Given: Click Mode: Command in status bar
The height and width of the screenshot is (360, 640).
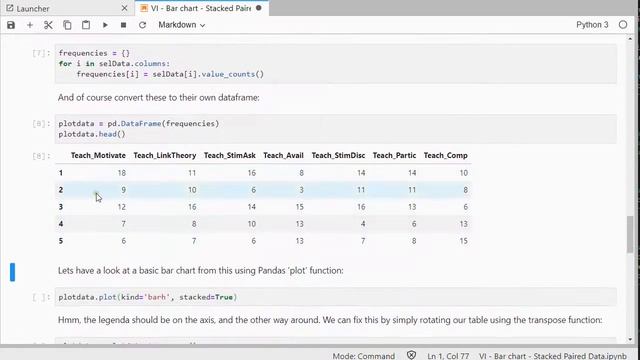Looking at the screenshot, I should point(363,356).
